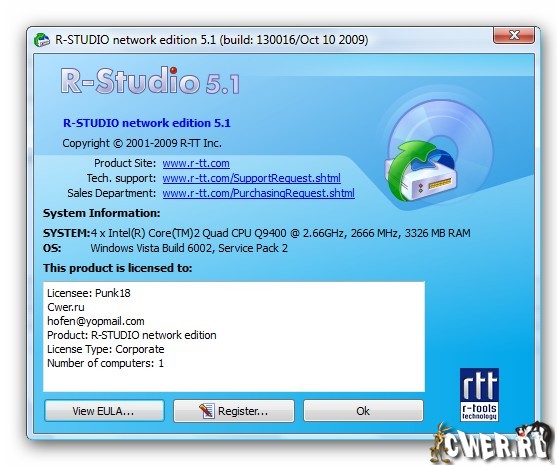Open the www.r-tt.com product site link
The image size is (557, 467).
196,163
